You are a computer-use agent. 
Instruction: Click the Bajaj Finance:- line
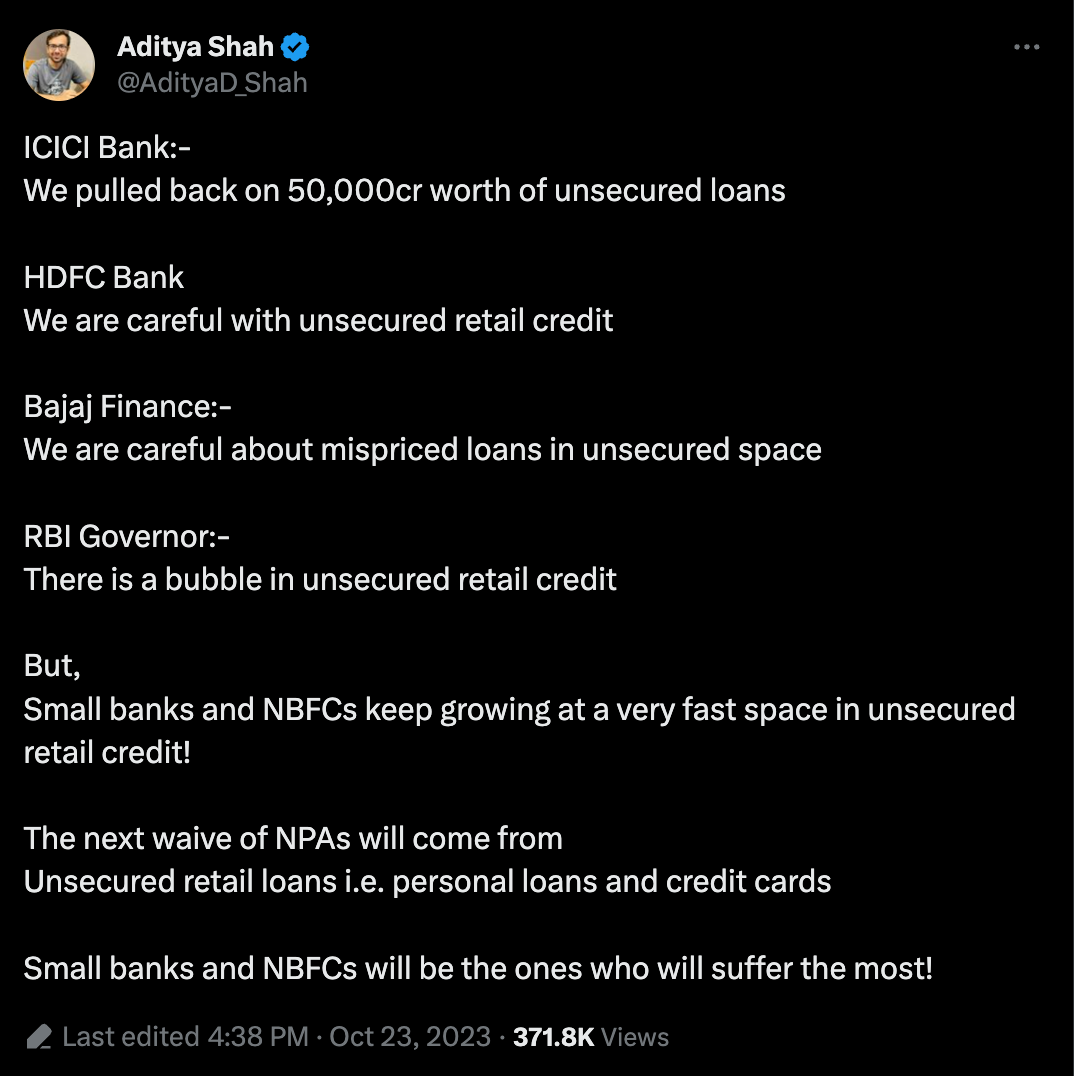coord(128,407)
